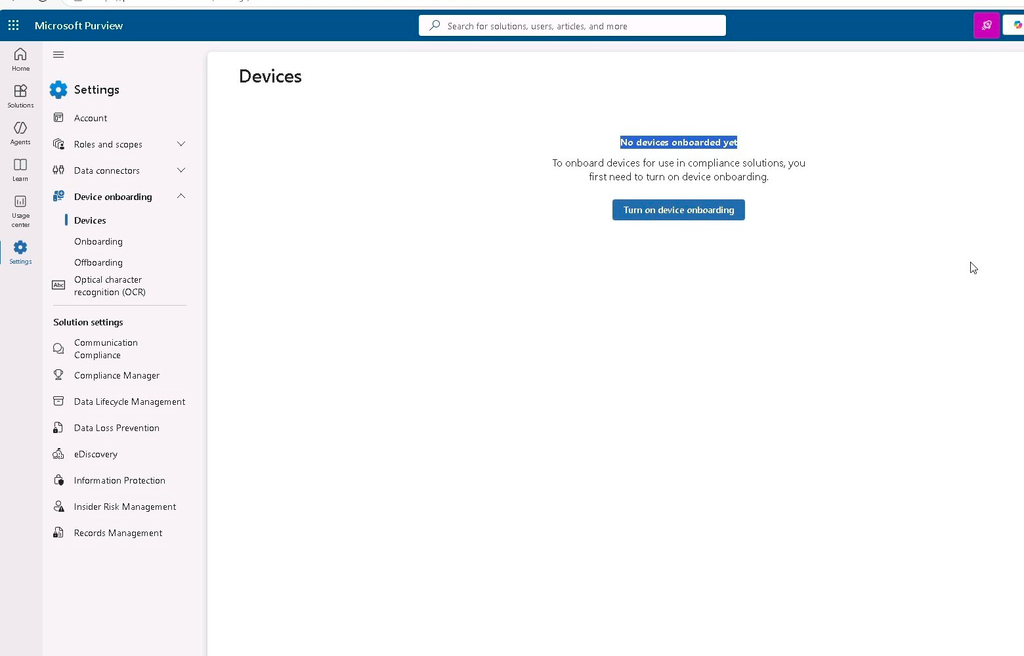Viewport: 1024px width, 656px height.
Task: Go to Home in left rail
Action: point(20,59)
